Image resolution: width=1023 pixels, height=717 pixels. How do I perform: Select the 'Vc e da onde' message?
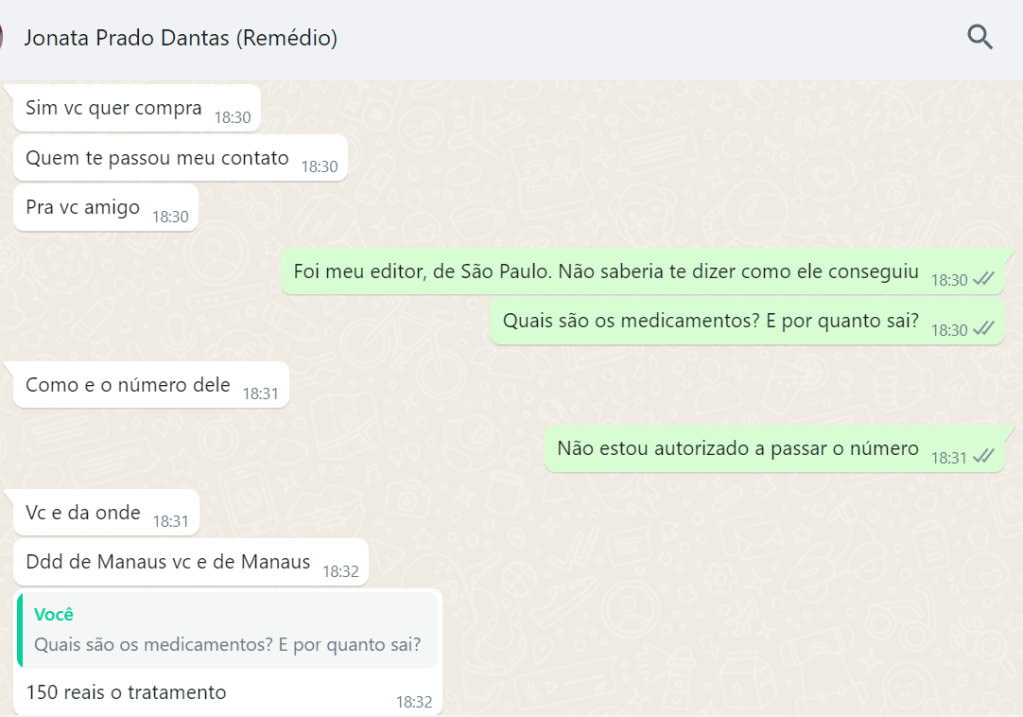coord(106,513)
